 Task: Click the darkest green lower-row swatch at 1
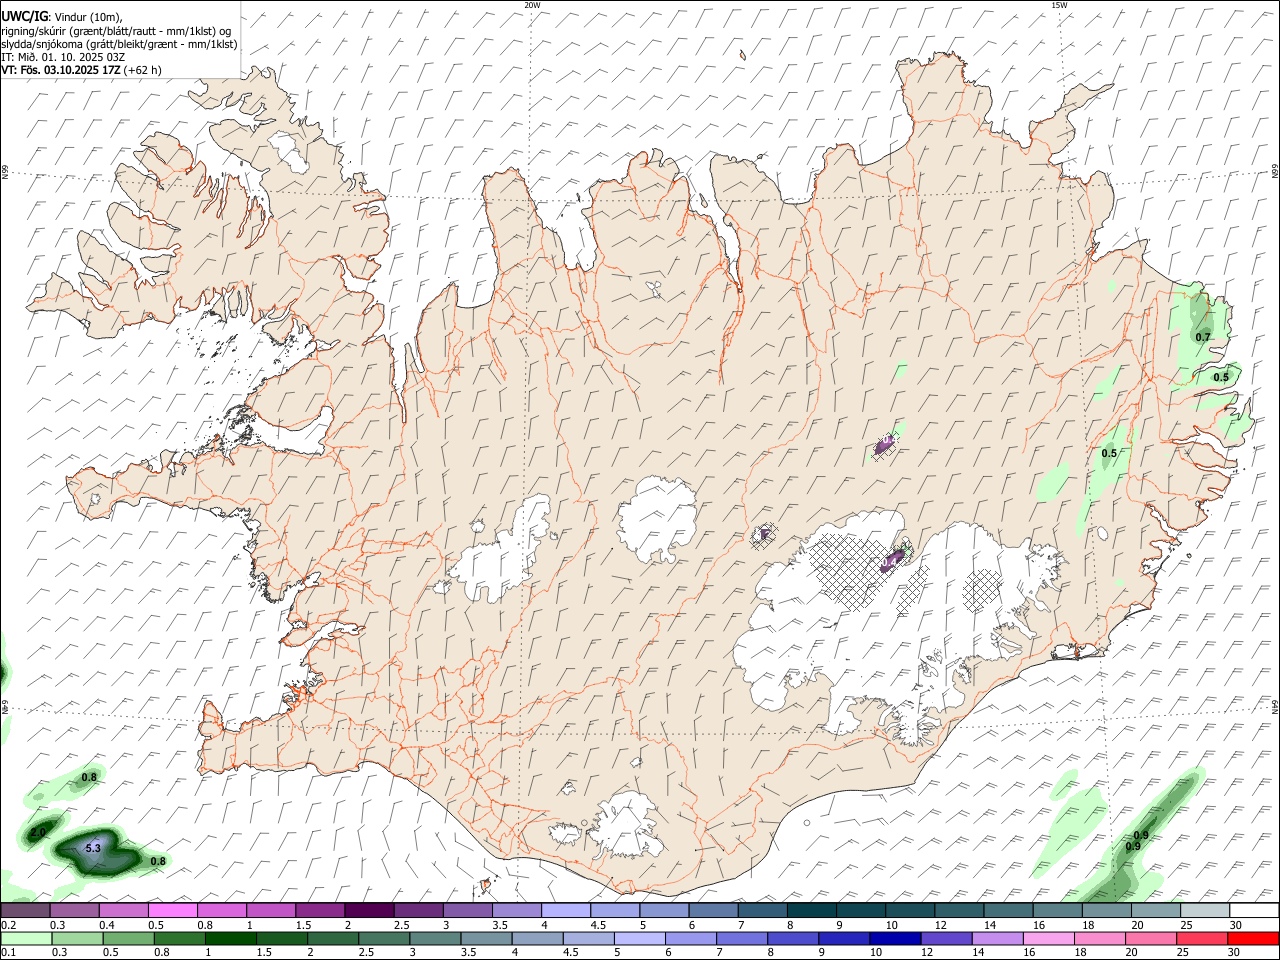[x=230, y=938]
